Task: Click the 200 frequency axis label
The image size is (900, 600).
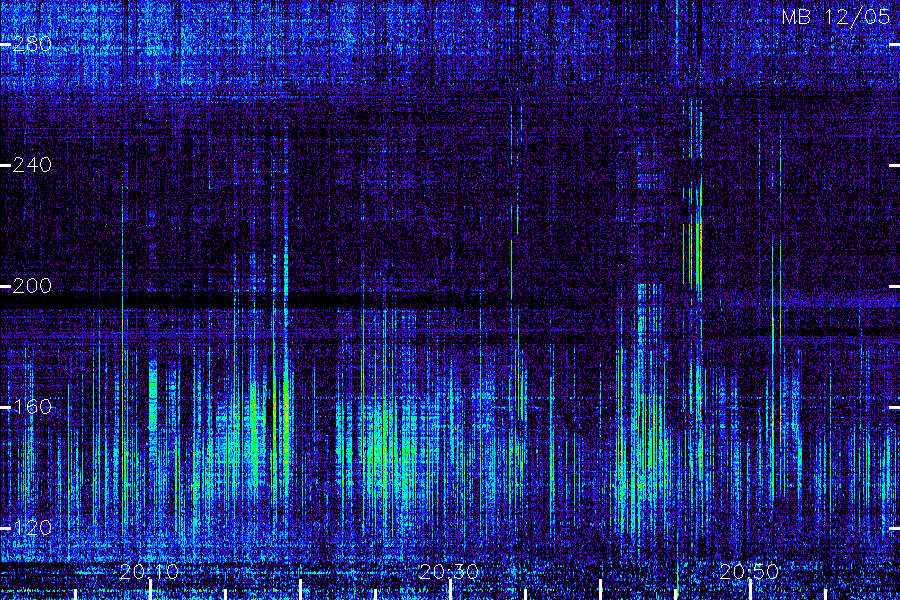Action: pyautogui.click(x=32, y=286)
